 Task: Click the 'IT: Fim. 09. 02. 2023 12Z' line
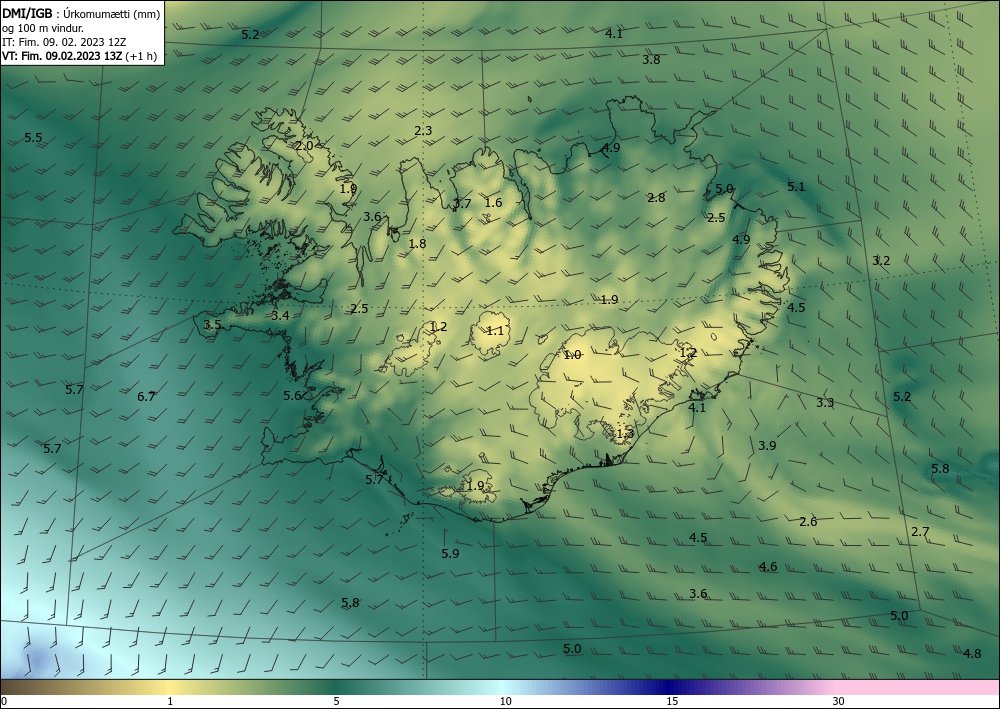[x=64, y=42]
